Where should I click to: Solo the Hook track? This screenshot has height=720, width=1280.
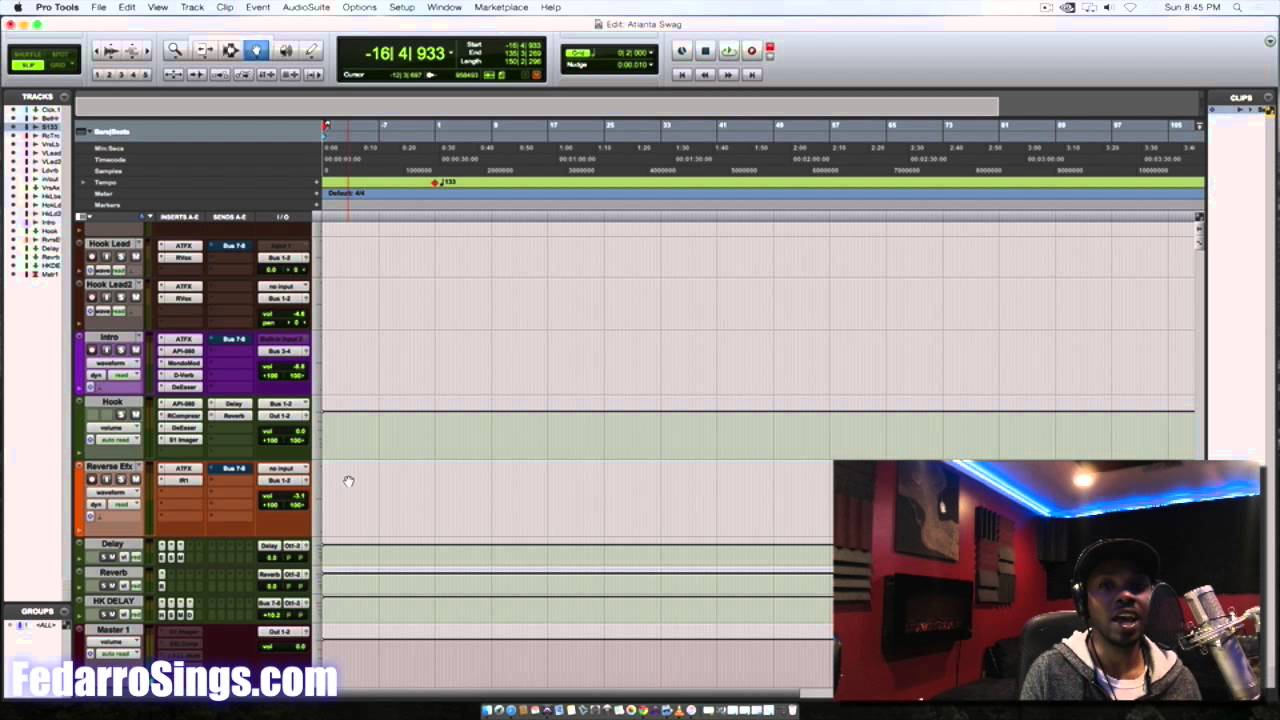click(x=121, y=415)
